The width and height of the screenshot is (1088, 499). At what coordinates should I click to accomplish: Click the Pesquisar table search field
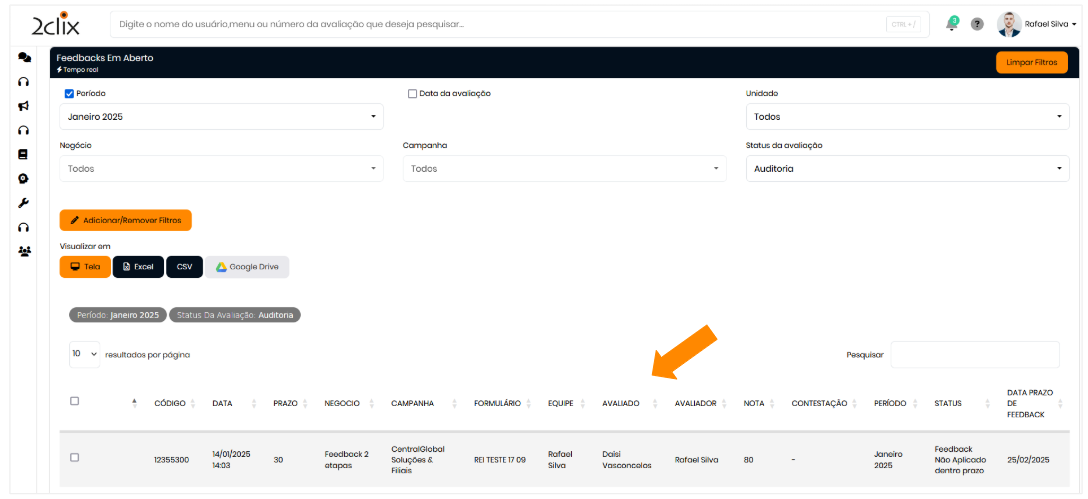click(x=974, y=354)
